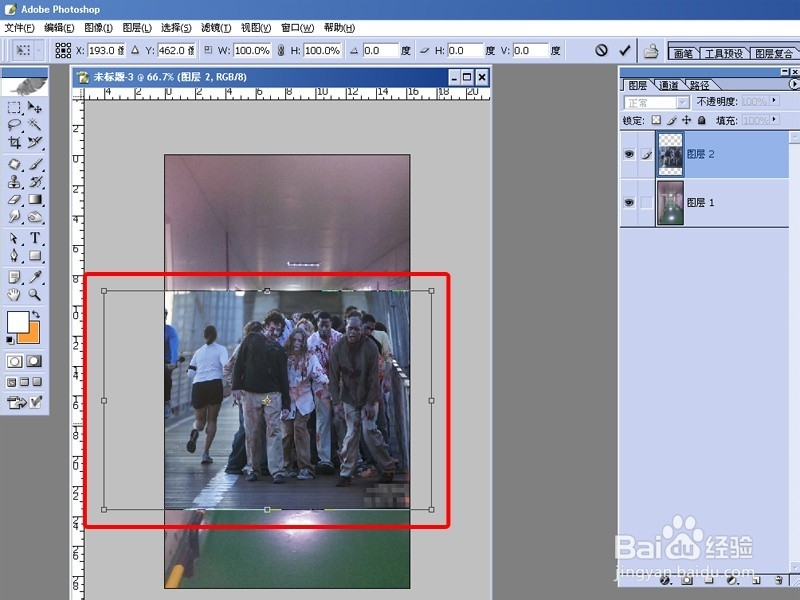
Task: Select the Healing Brush tool
Action: point(14,164)
